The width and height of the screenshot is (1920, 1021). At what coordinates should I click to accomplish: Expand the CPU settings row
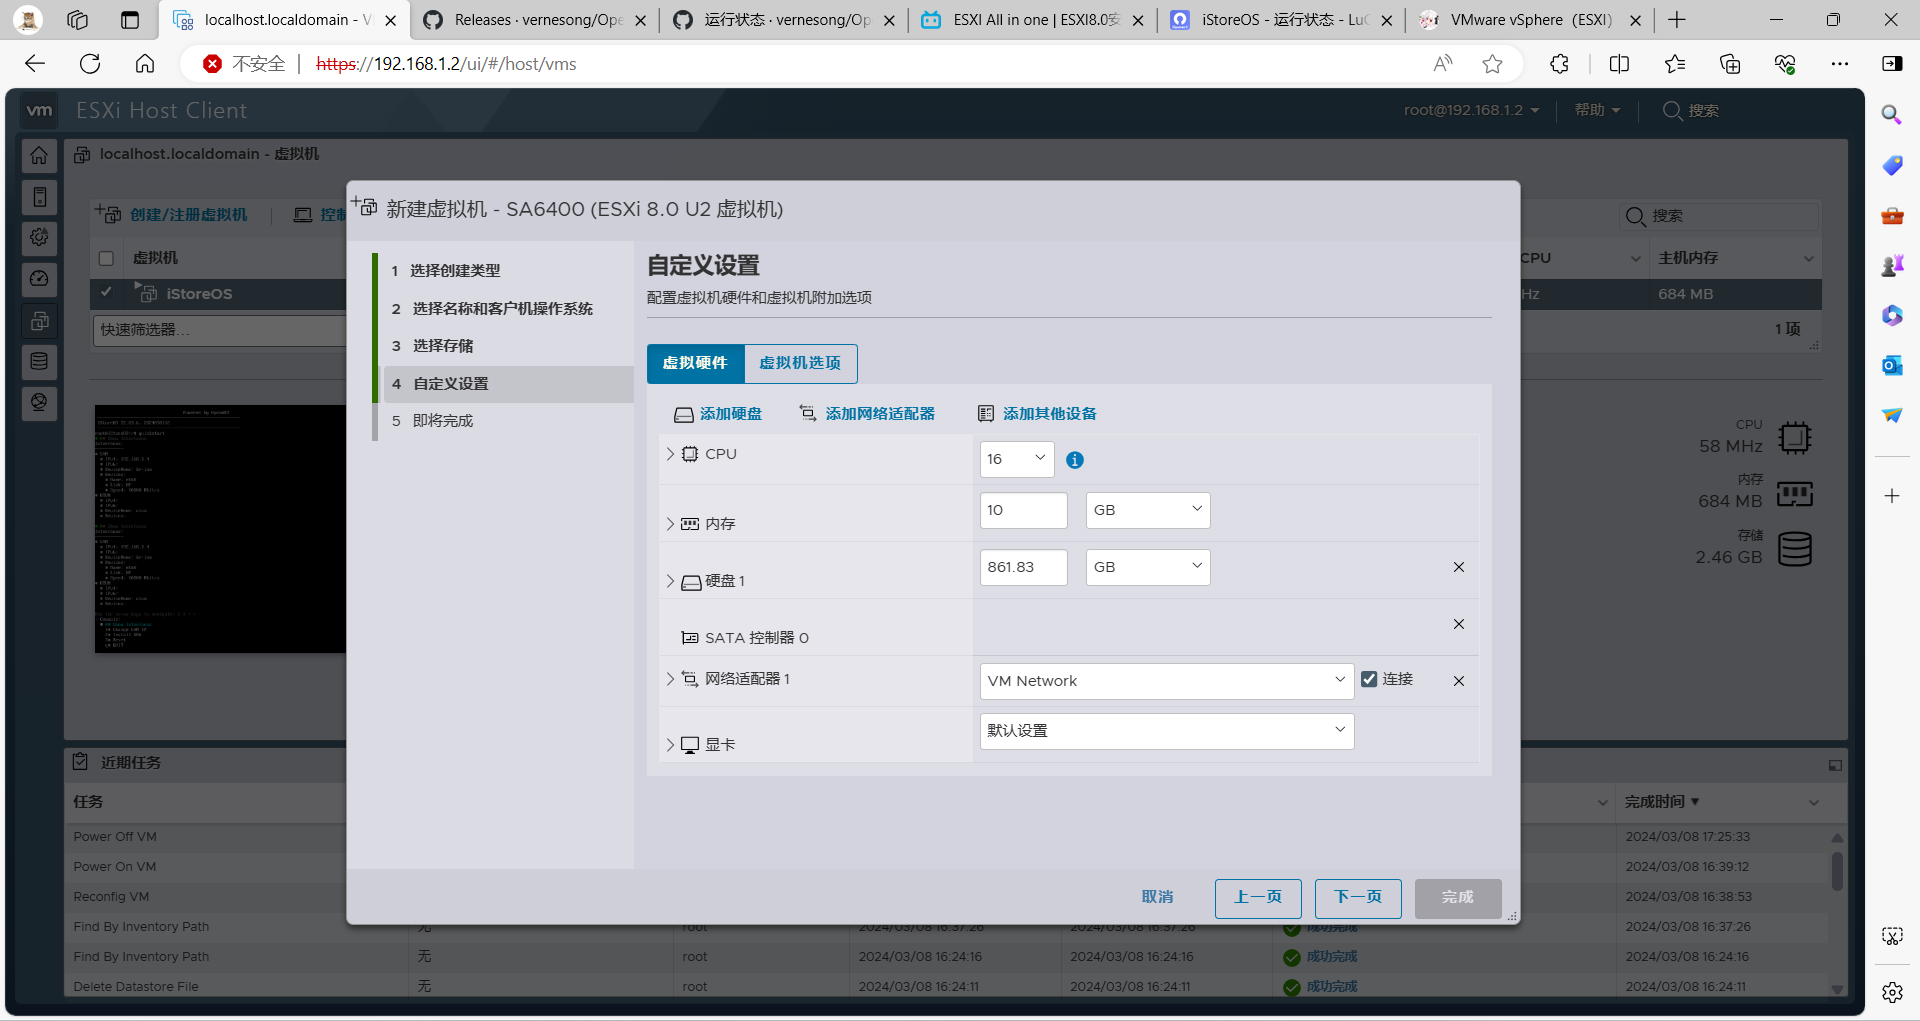670,453
